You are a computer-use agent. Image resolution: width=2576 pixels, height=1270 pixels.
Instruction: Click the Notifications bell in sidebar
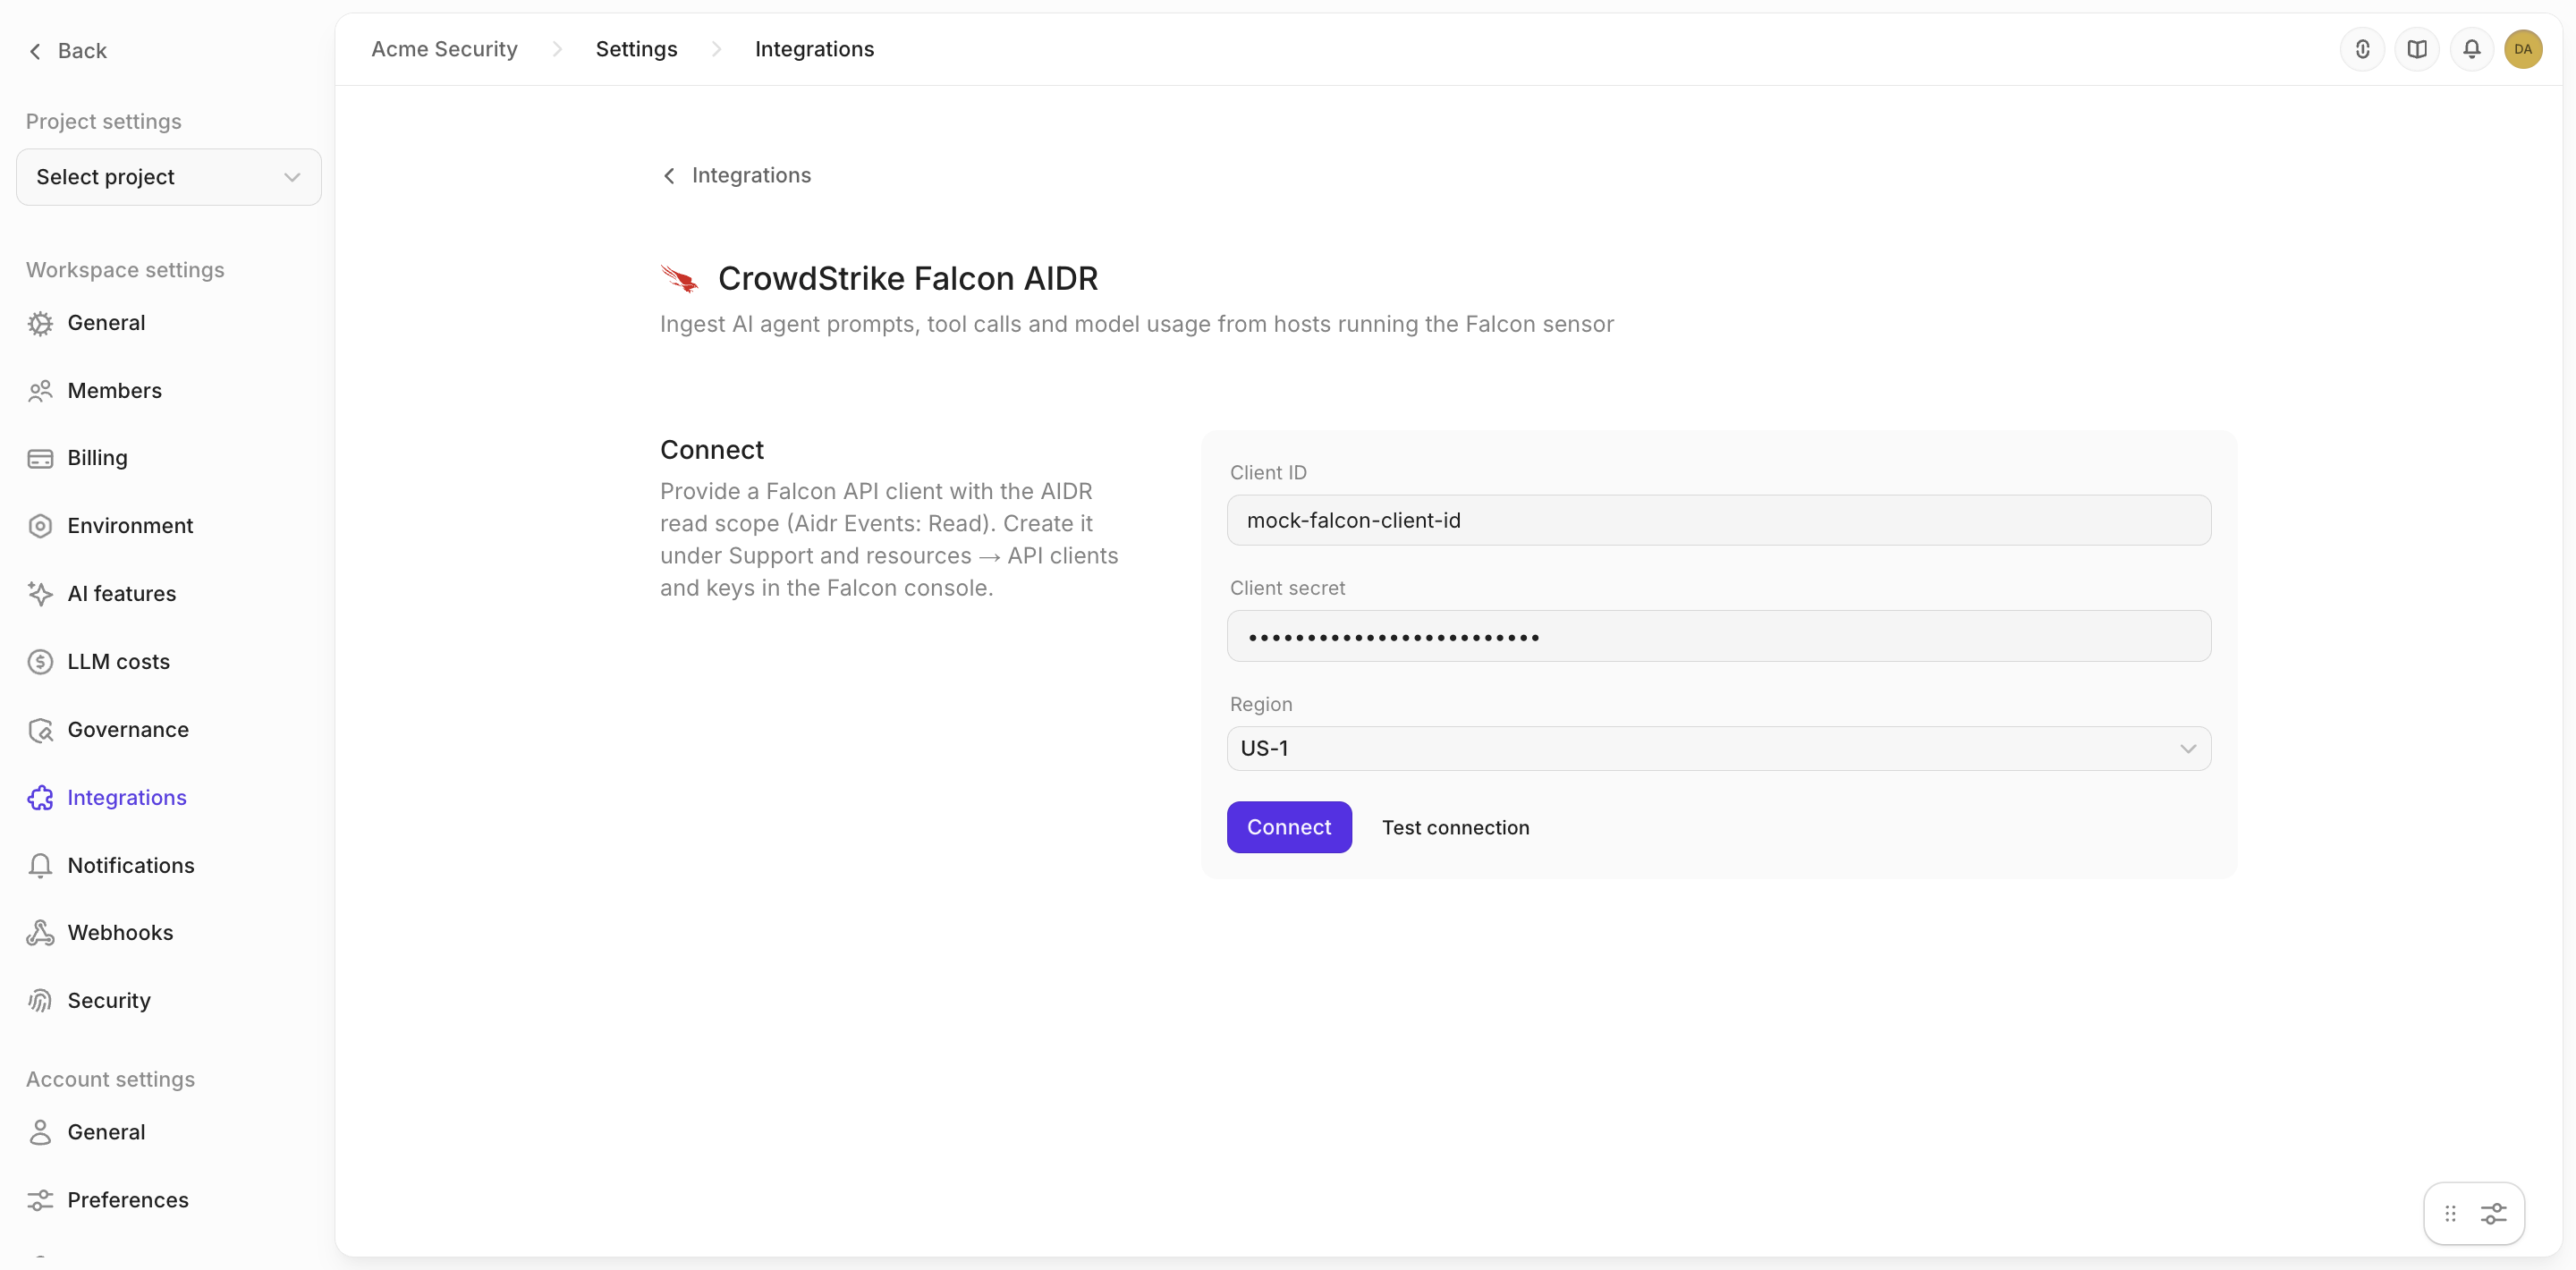(x=40, y=866)
